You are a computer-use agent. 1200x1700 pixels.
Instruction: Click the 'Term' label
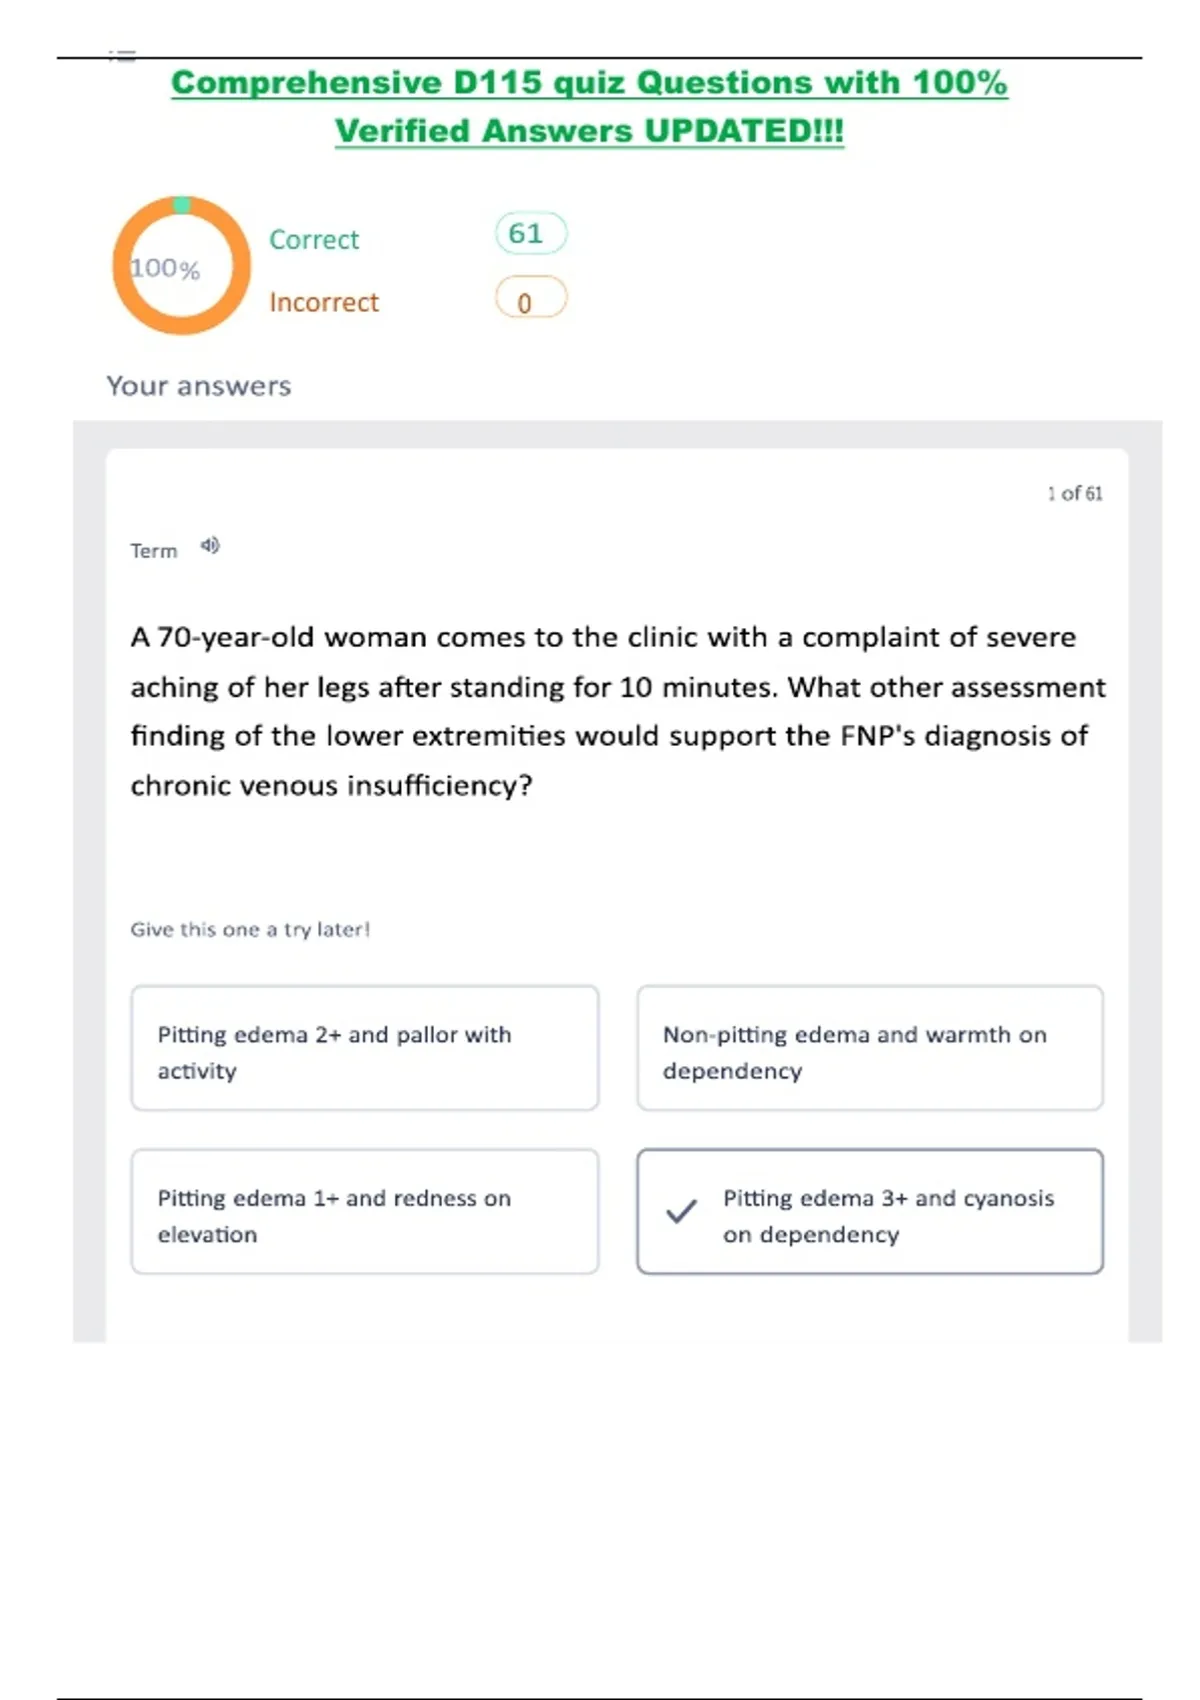click(154, 551)
